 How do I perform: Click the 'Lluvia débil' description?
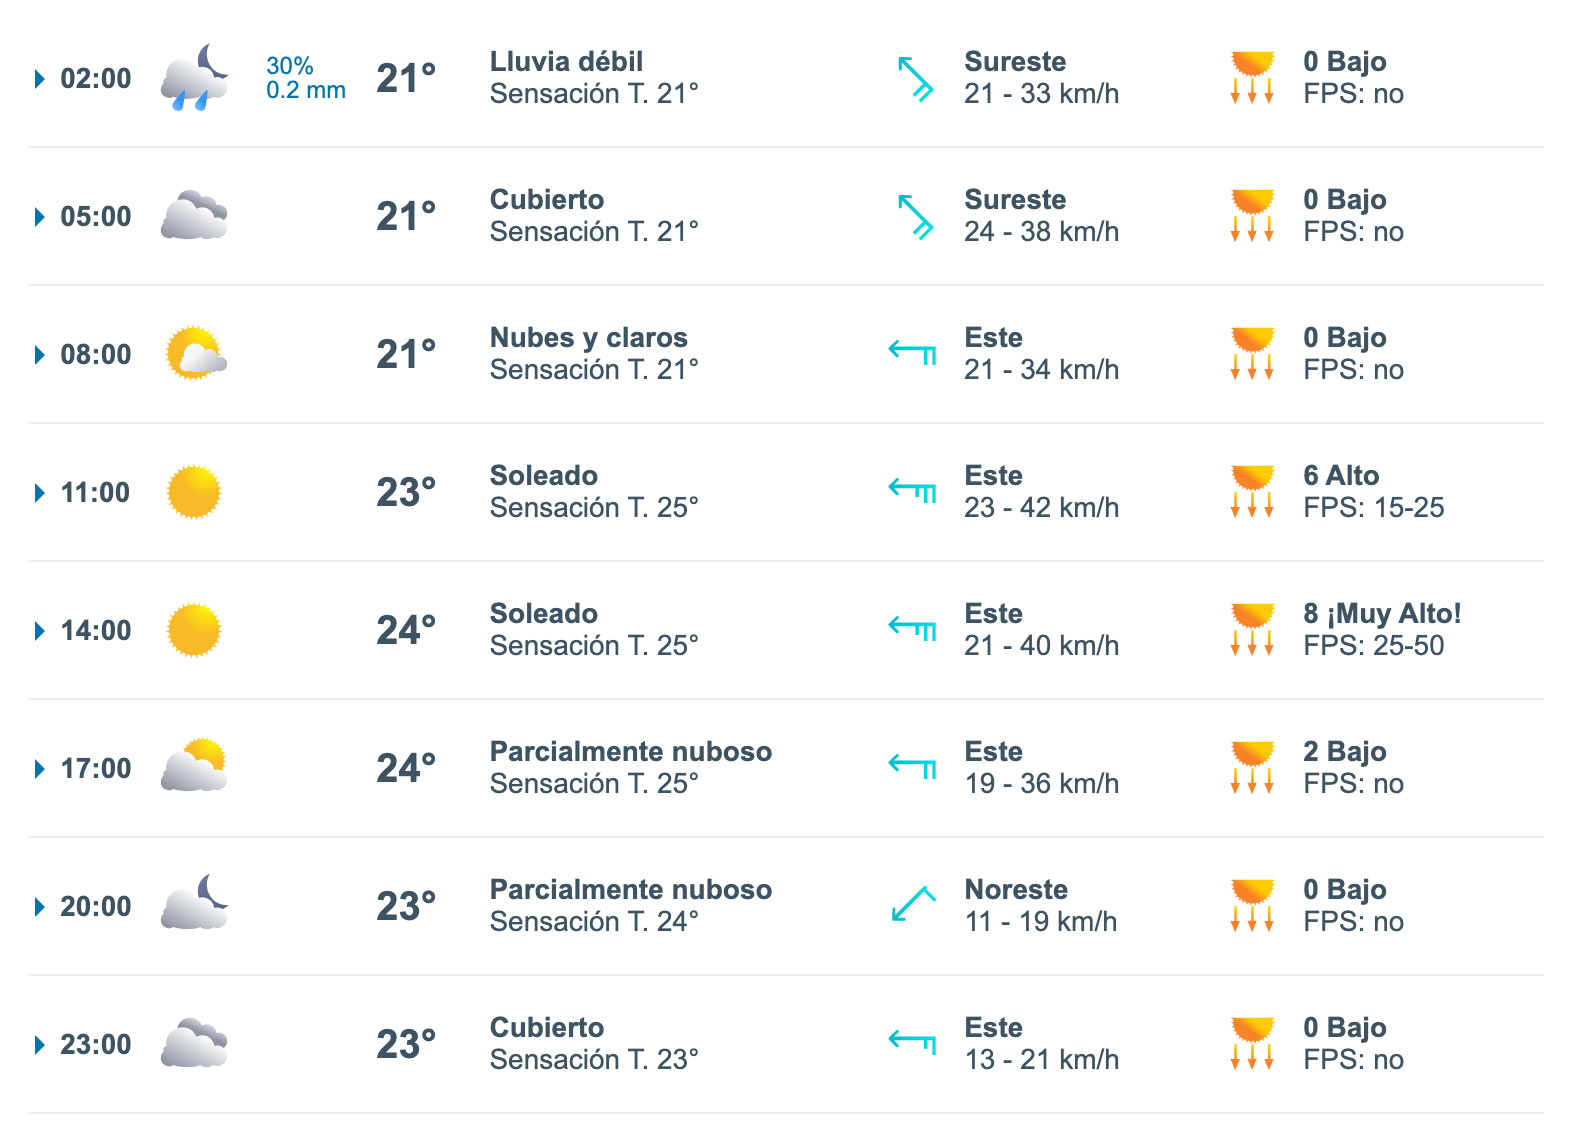pyautogui.click(x=566, y=61)
